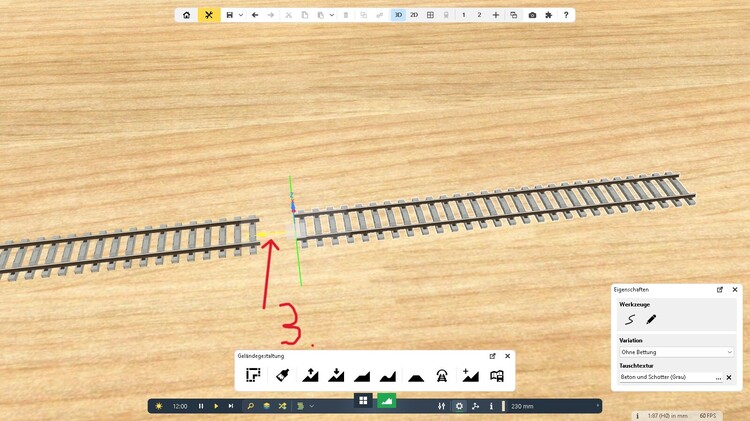Image resolution: width=750 pixels, height=421 pixels.
Task: Open the scroll script icon
Action: [x=300, y=406]
